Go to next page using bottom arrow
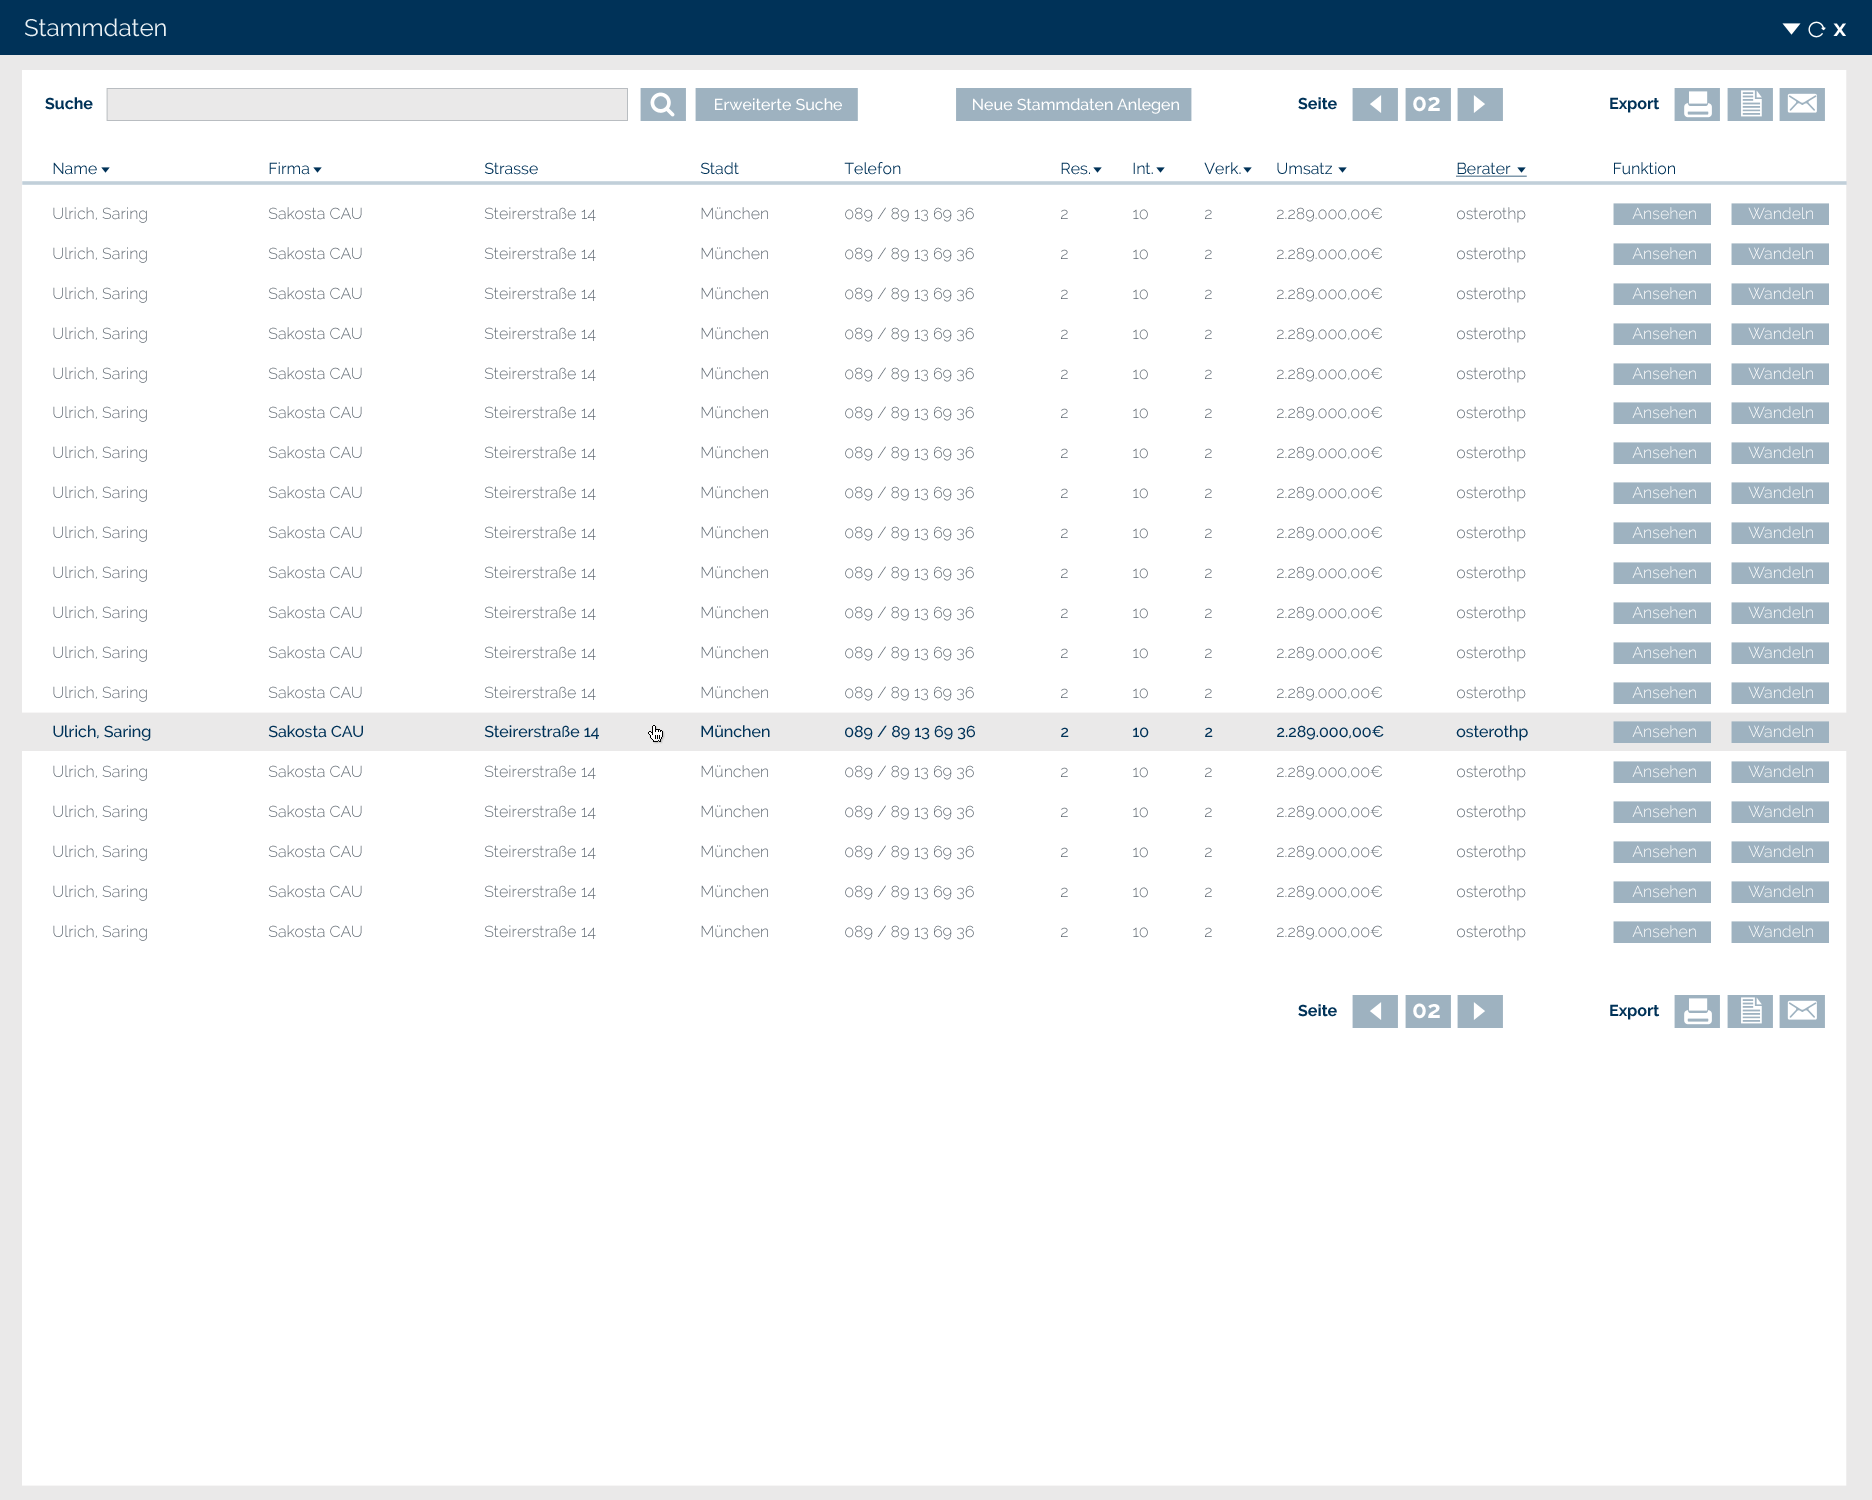Viewport: 1872px width, 1500px height. click(x=1479, y=1011)
